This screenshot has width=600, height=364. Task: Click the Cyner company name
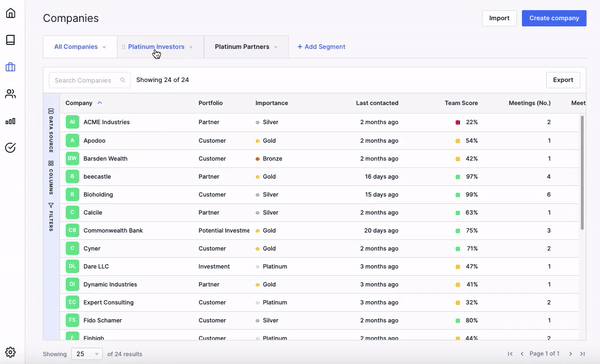pos(92,248)
